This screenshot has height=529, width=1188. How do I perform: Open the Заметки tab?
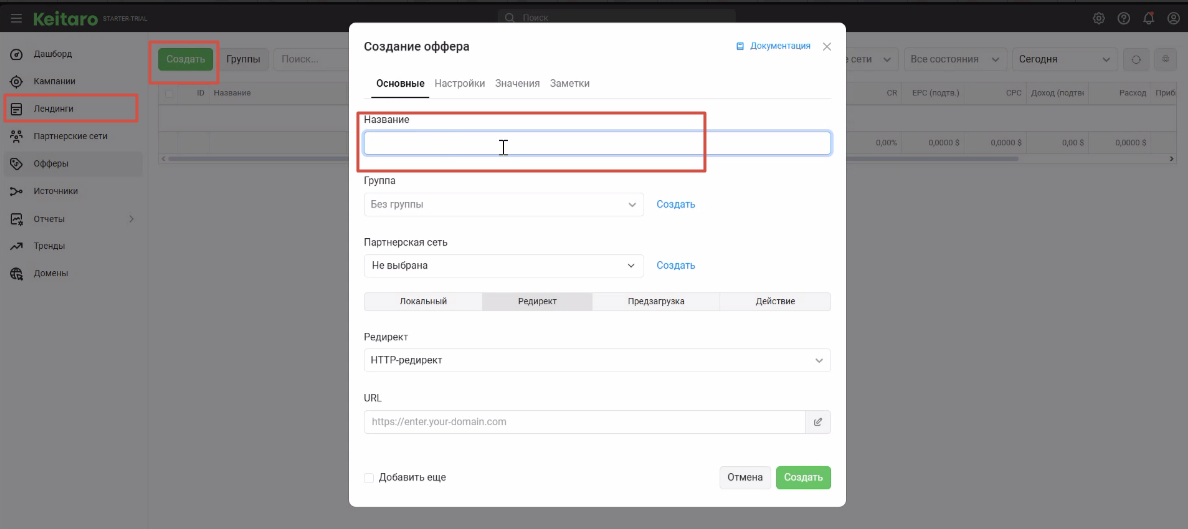pyautogui.click(x=570, y=84)
